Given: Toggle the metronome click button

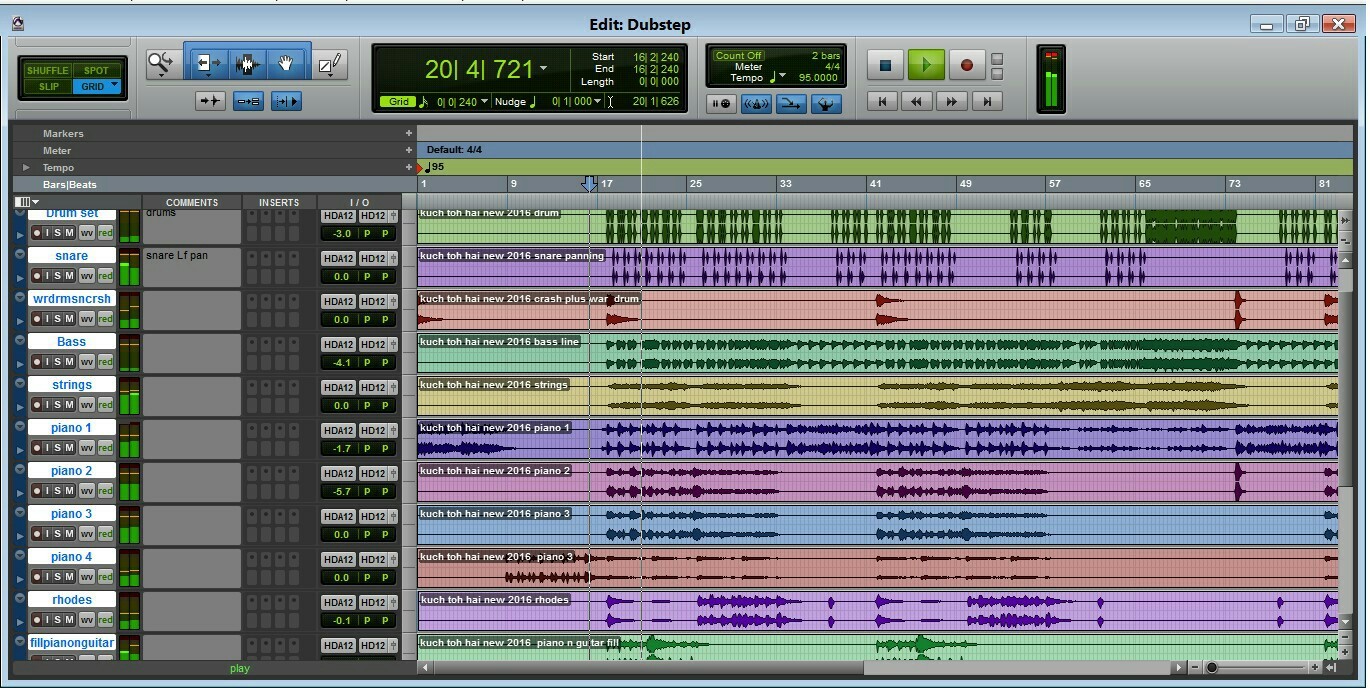Looking at the screenshot, I should point(756,103).
